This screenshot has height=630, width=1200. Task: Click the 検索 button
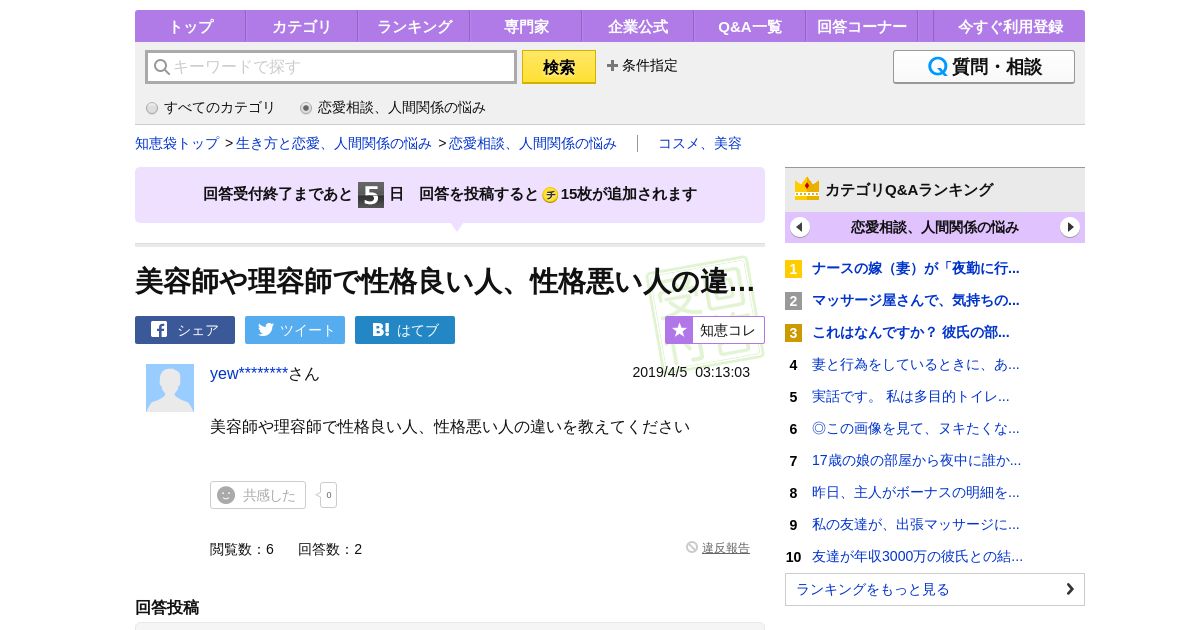coord(559,67)
